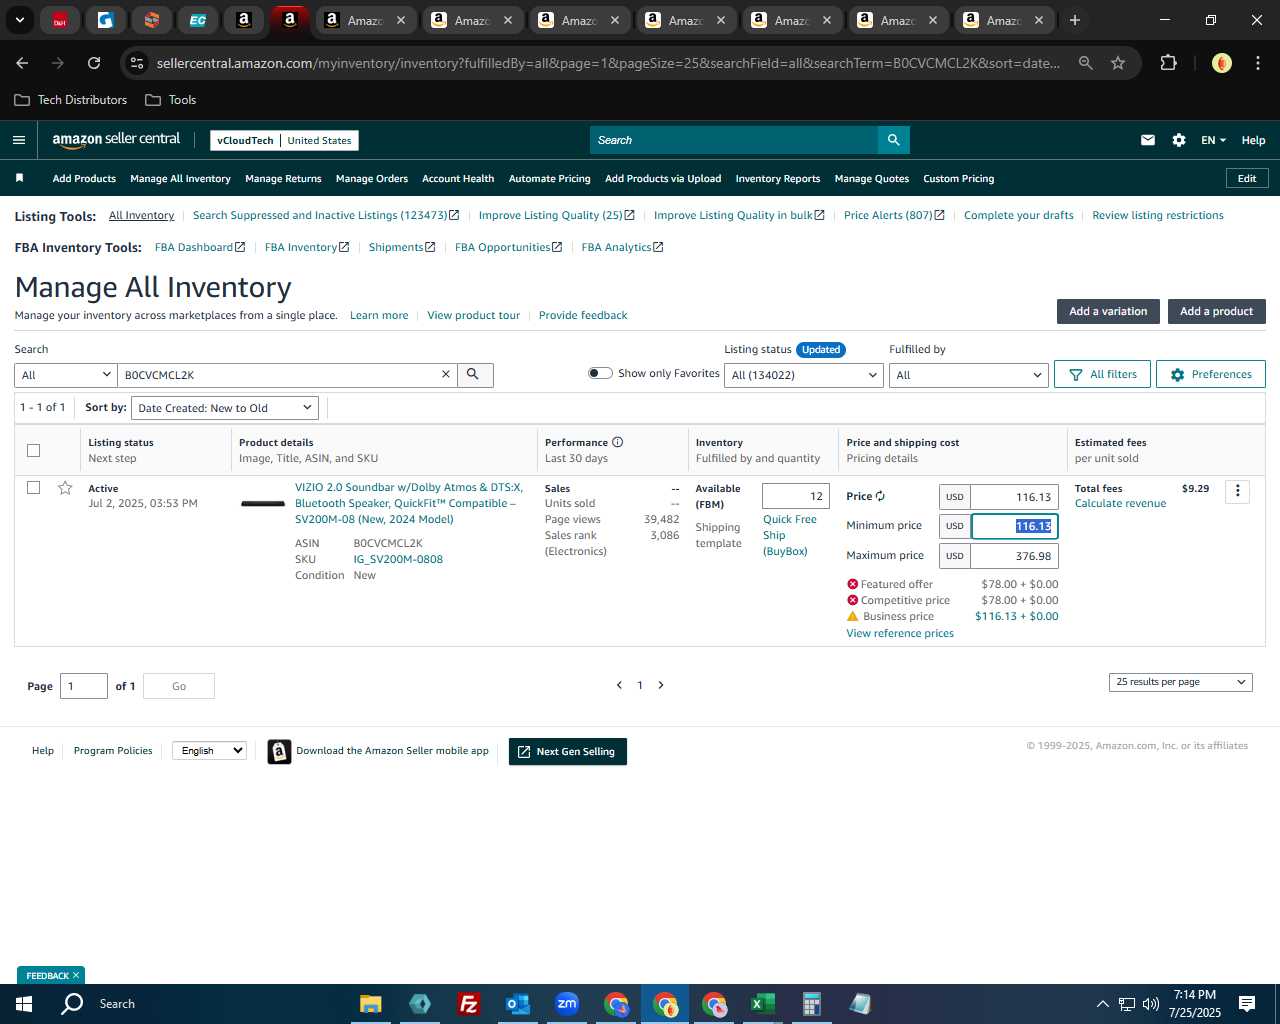Open the settings gear icon in header
Viewport: 1280px width, 1024px height.
coord(1179,140)
